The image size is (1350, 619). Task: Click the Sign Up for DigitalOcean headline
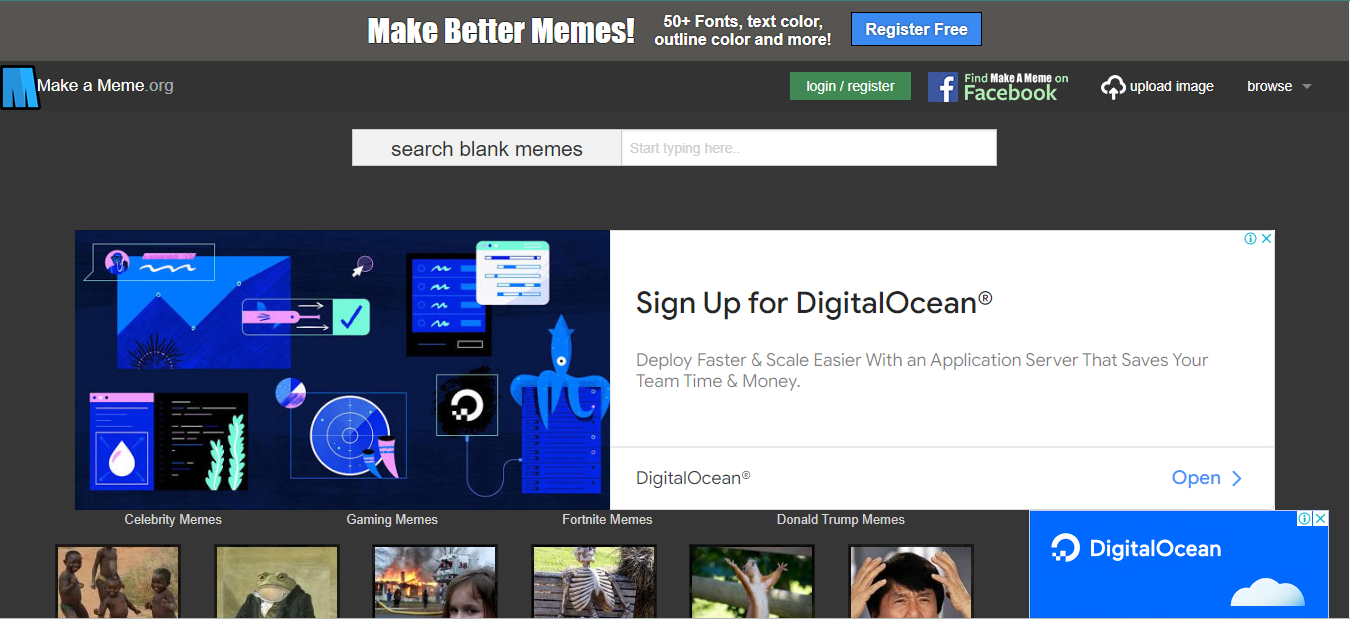coord(814,303)
